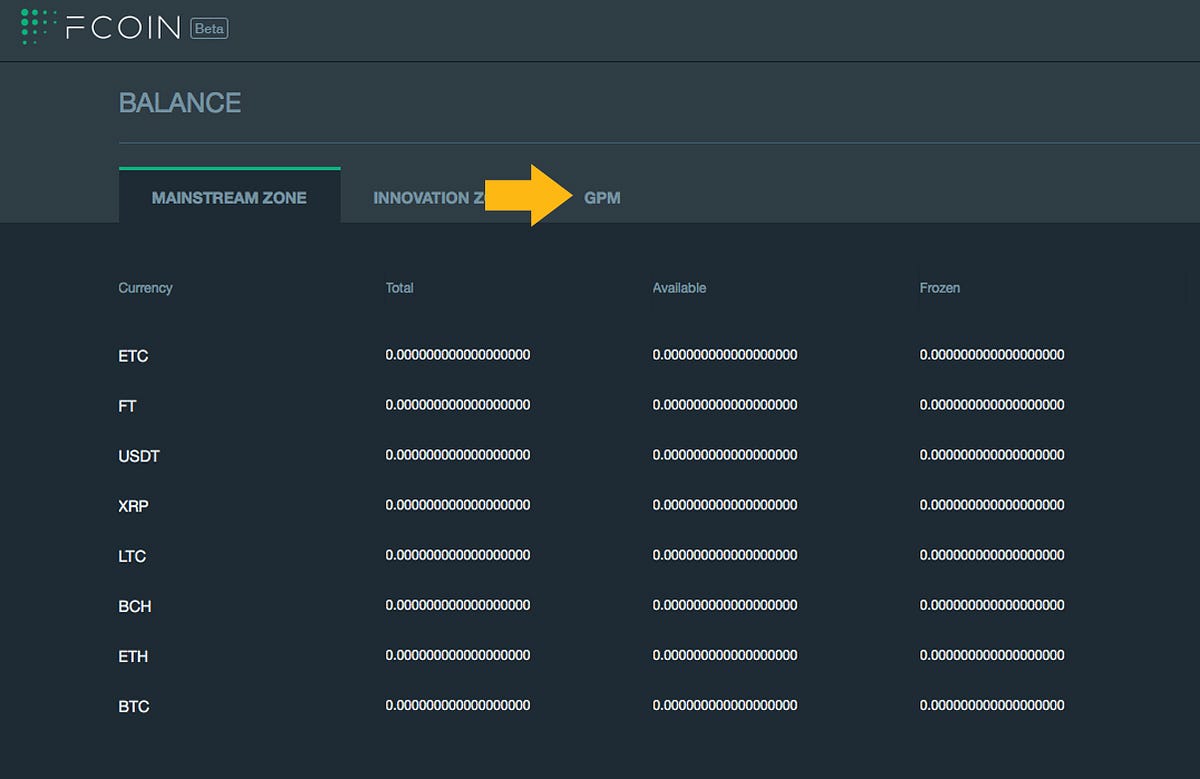This screenshot has height=779, width=1200.
Task: Click the LTC available balance value
Action: tap(725, 555)
